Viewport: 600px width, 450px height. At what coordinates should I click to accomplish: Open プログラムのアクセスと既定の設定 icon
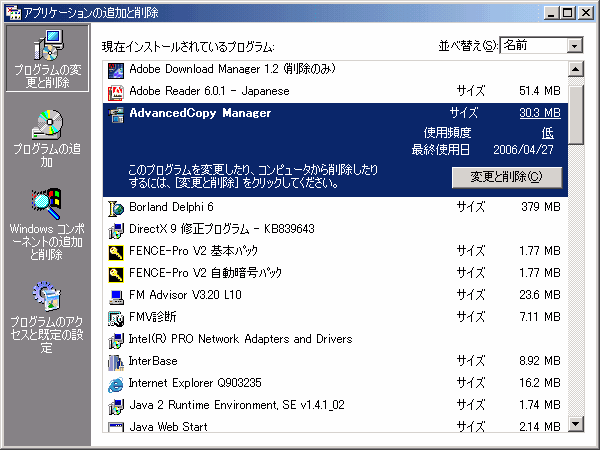[47, 296]
